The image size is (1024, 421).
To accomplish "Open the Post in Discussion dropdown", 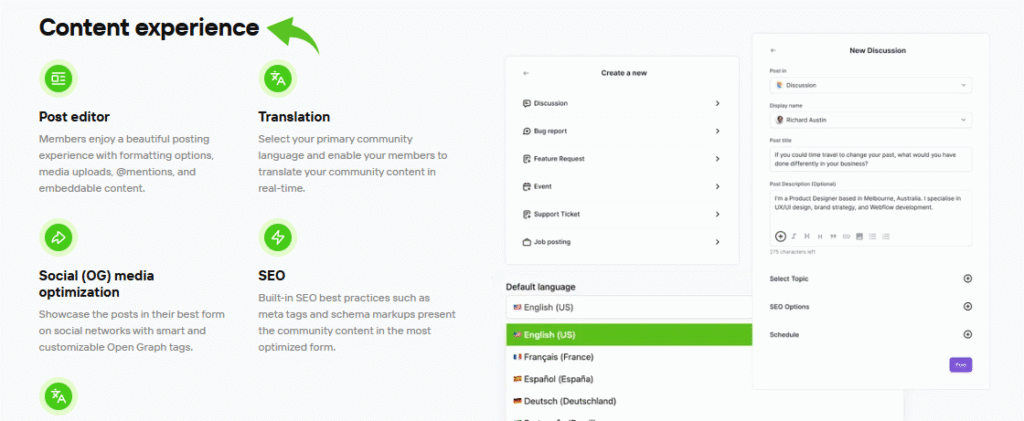I will (x=869, y=86).
